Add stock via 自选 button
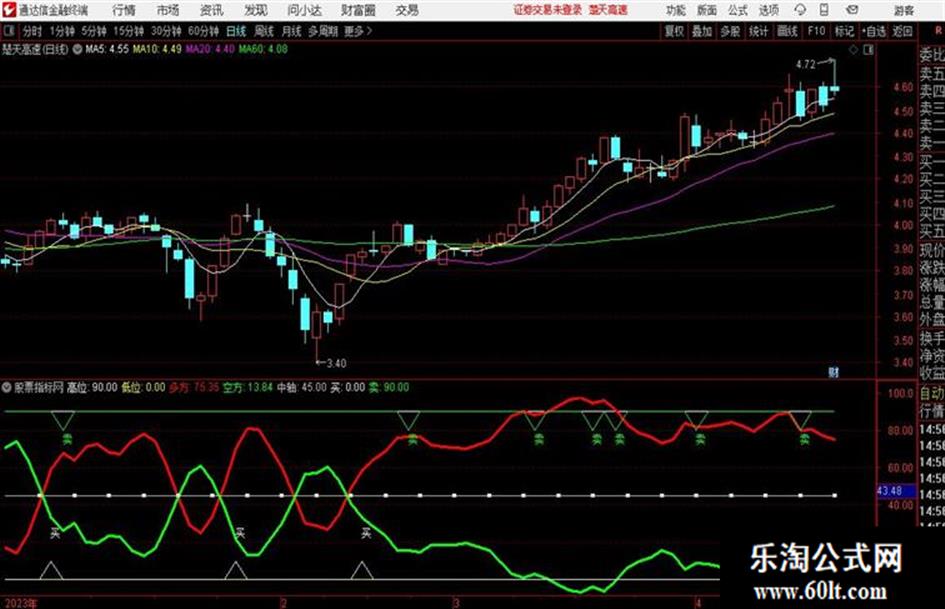This screenshot has height=609, width=945. click(x=874, y=31)
